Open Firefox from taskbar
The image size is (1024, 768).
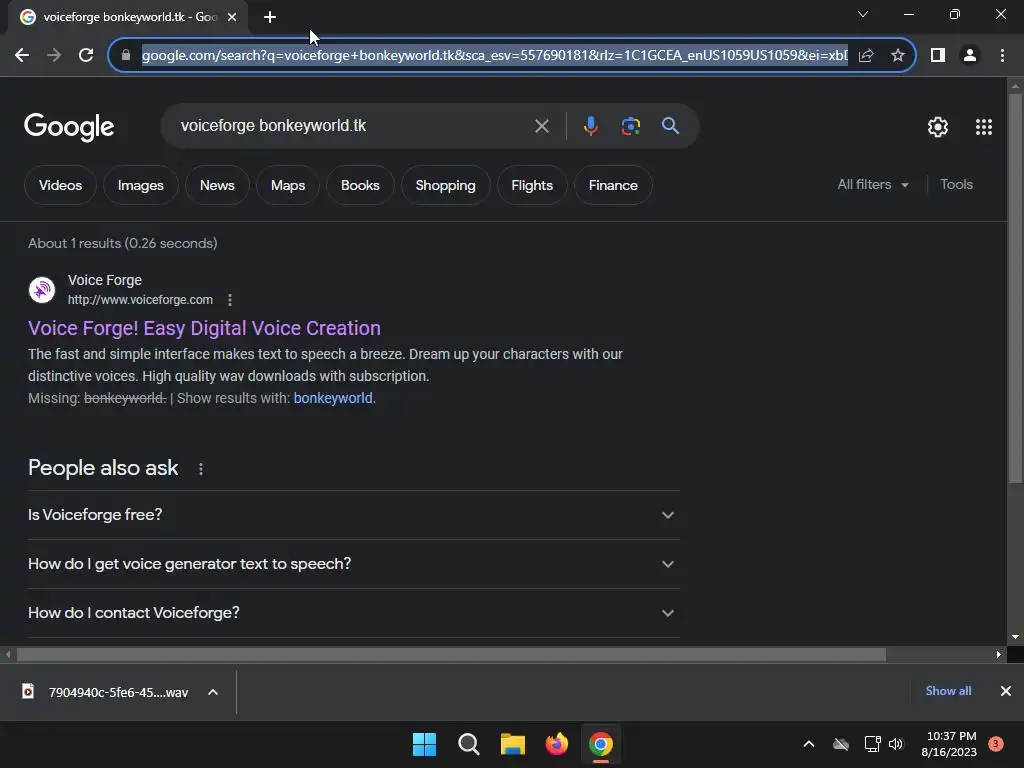click(x=556, y=744)
